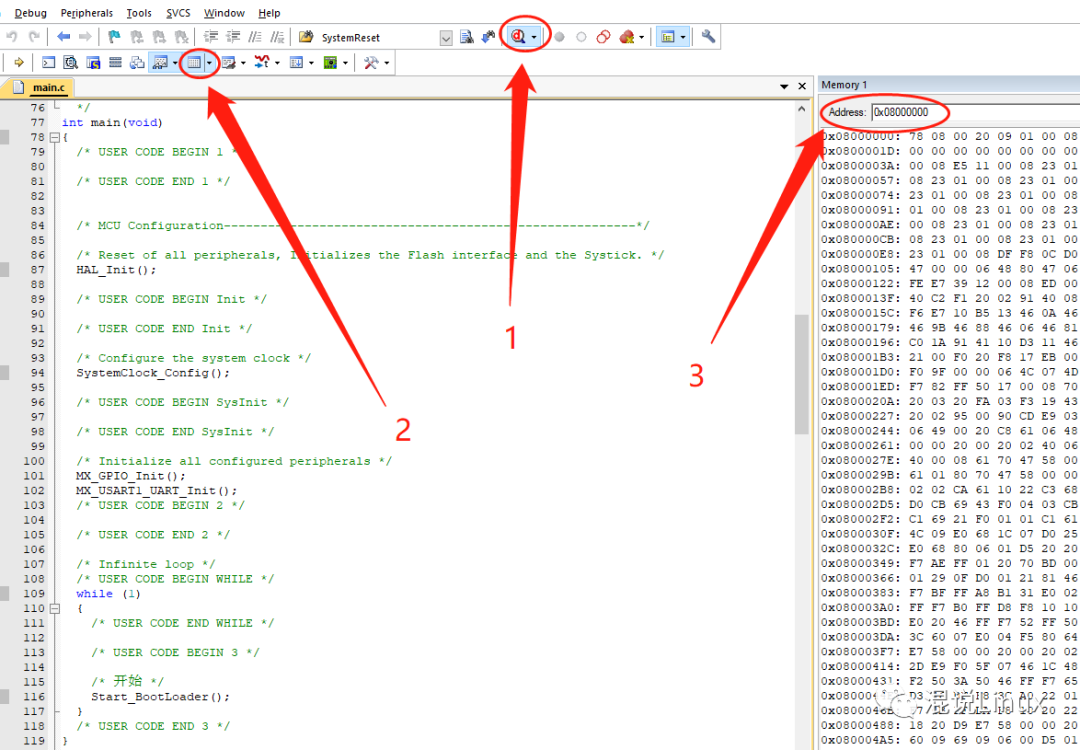Close the main.c editor tab
The height and width of the screenshot is (750, 1080).
[x=802, y=87]
